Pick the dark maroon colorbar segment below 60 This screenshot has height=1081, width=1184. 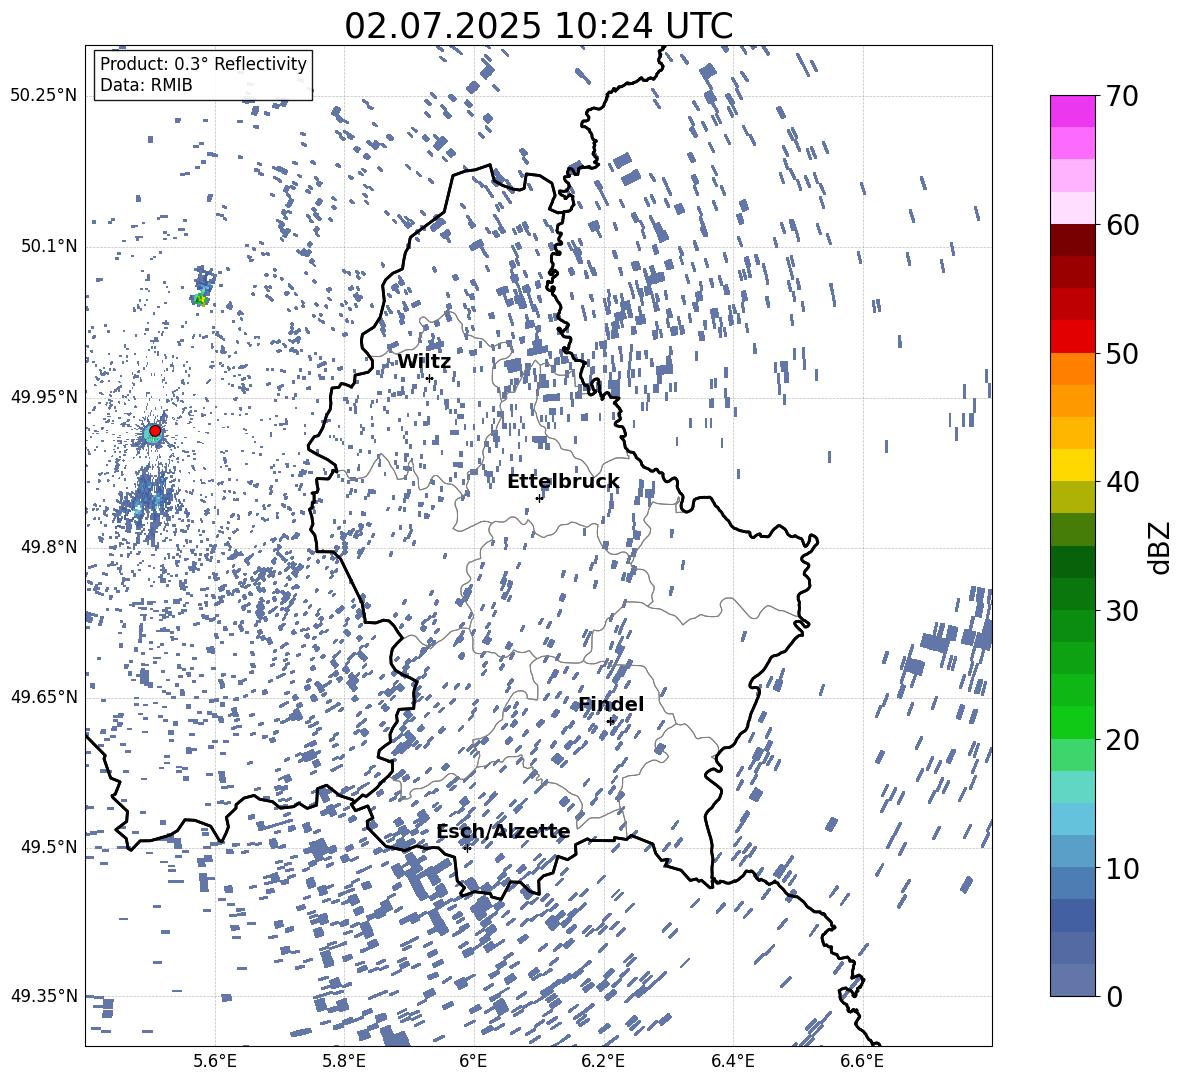coord(1072,240)
